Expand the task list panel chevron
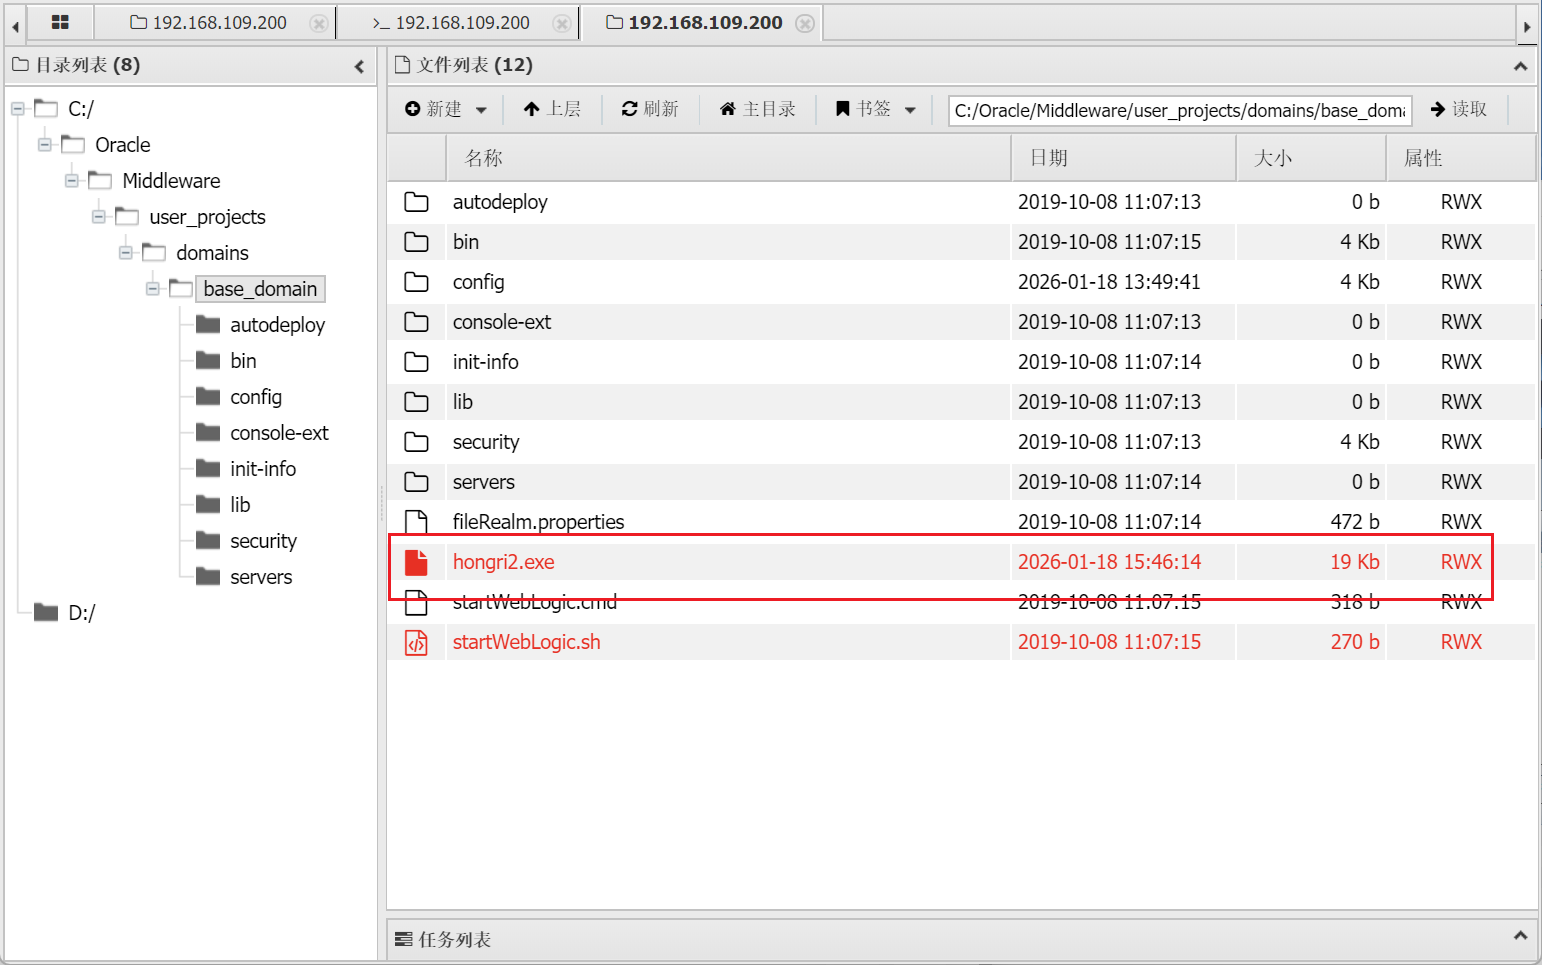 pos(1520,936)
